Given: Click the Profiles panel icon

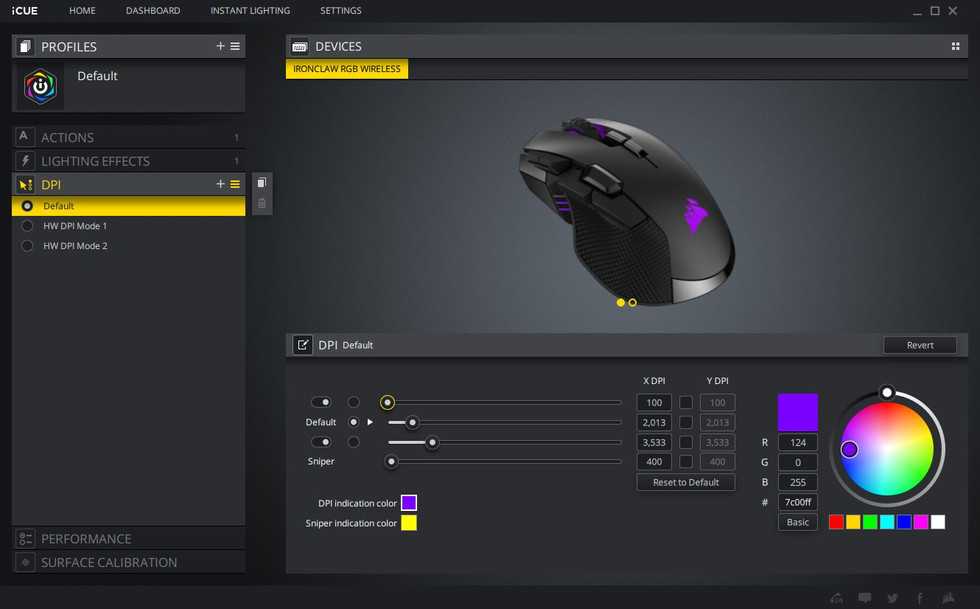Looking at the screenshot, I should (x=25, y=46).
